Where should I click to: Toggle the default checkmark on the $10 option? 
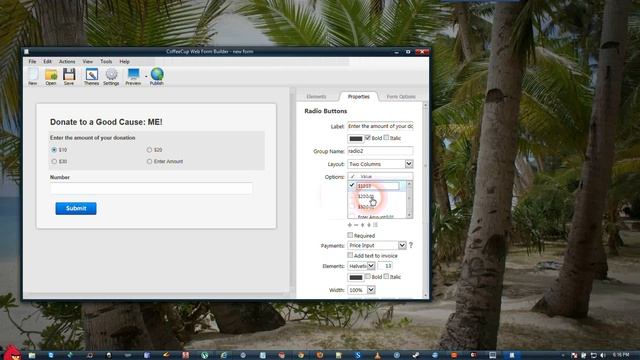[352, 185]
